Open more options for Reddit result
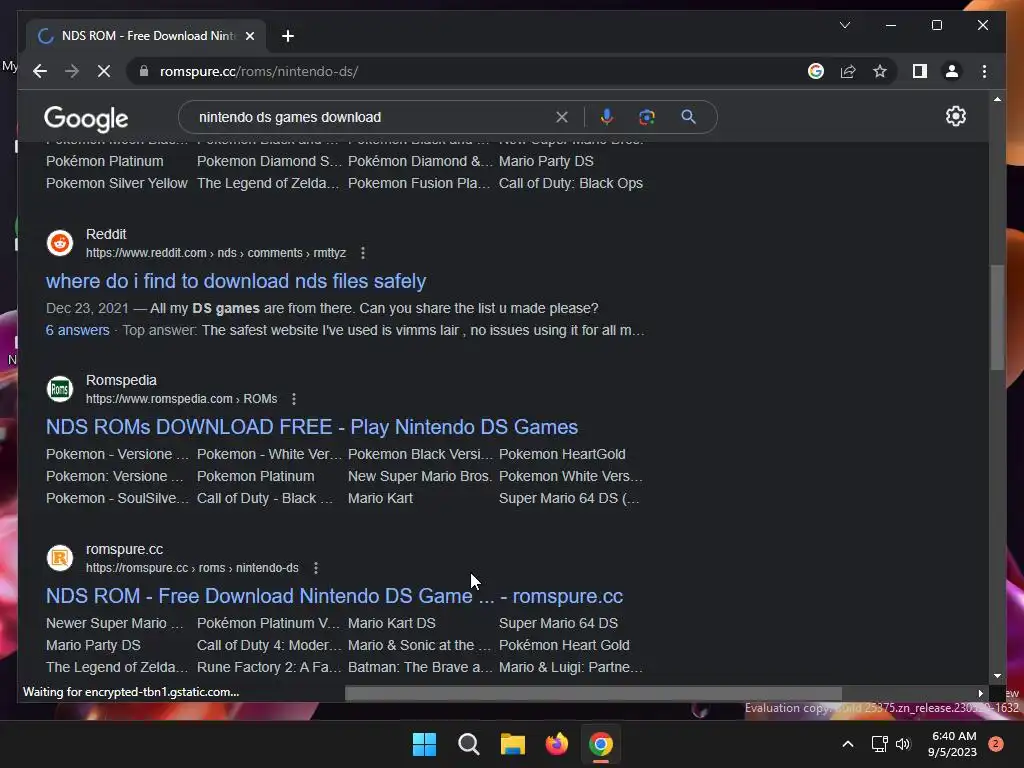1024x768 pixels. pyautogui.click(x=363, y=253)
